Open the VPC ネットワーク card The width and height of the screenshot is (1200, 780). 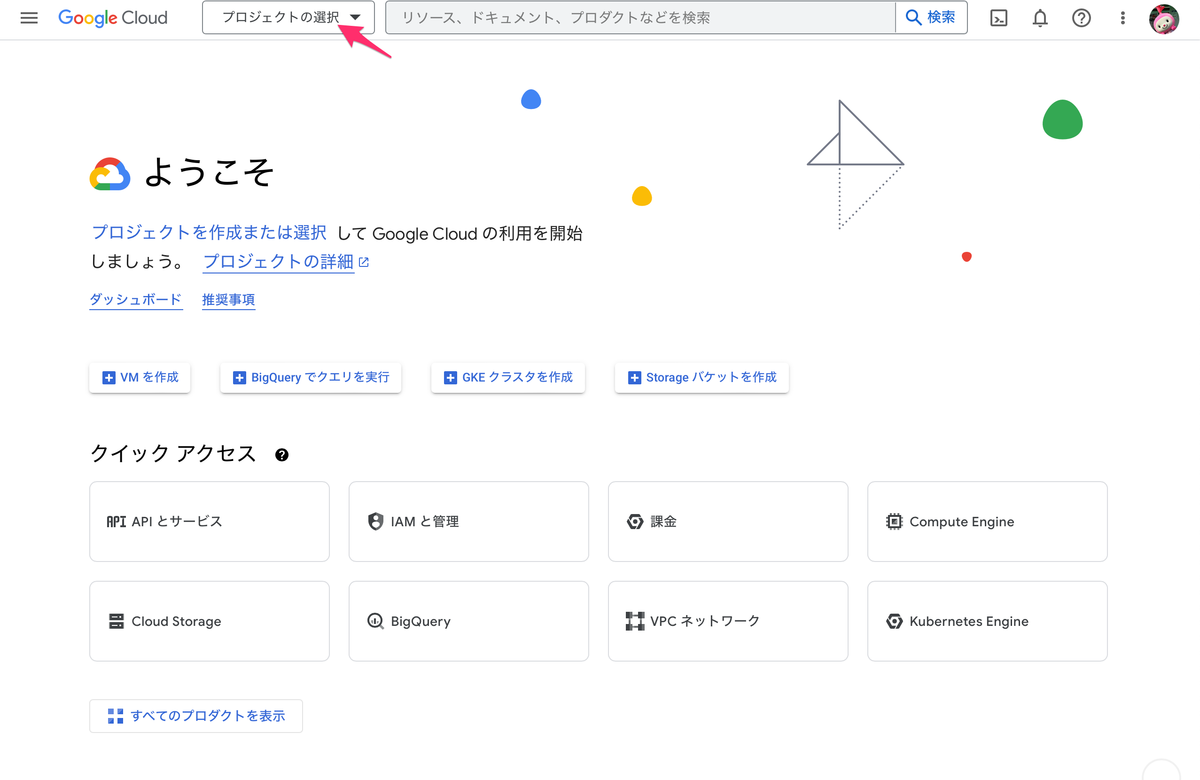click(x=728, y=621)
